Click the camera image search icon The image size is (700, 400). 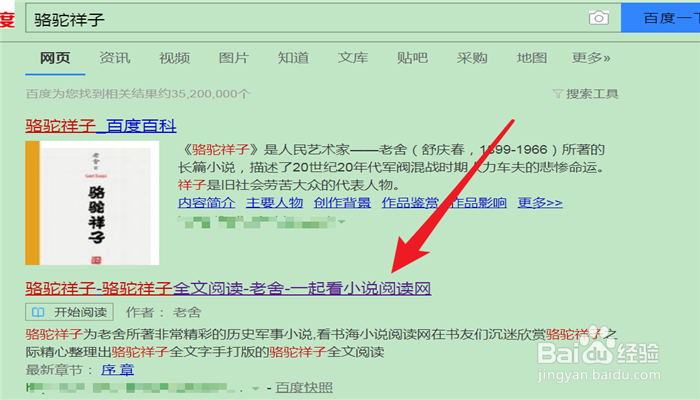pos(599,18)
